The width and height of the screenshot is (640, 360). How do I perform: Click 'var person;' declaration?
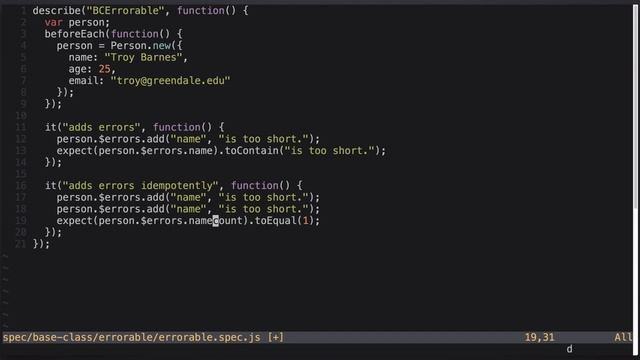(77, 22)
